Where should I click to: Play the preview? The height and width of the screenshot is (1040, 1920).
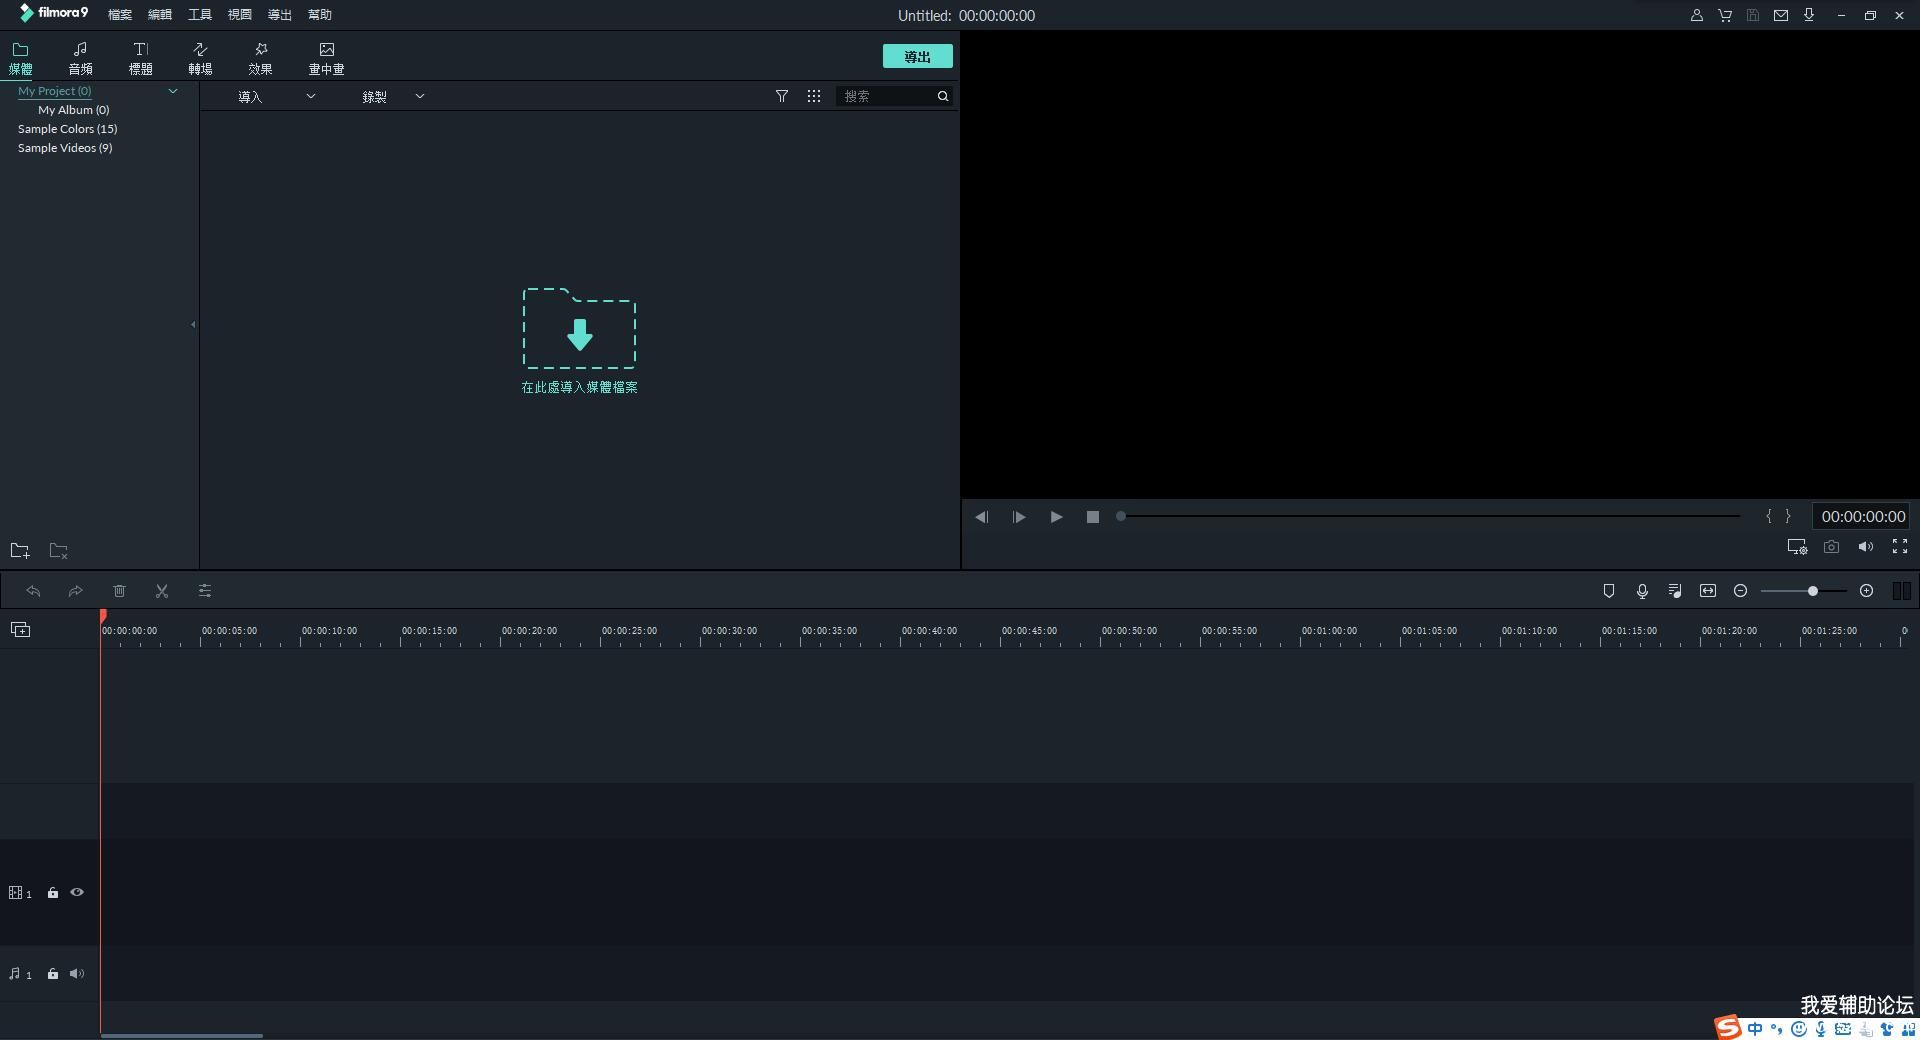pyautogui.click(x=1056, y=517)
